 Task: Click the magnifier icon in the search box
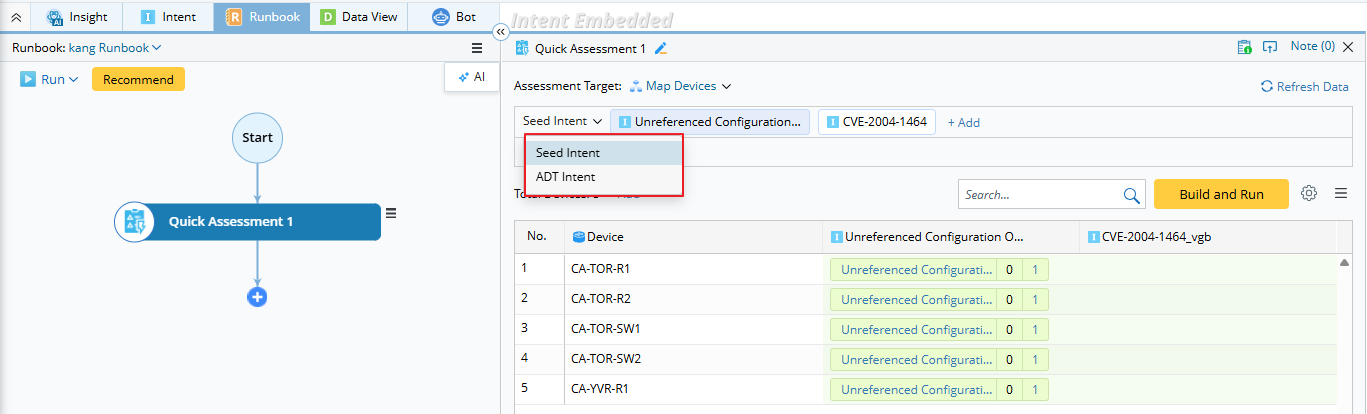click(1131, 195)
